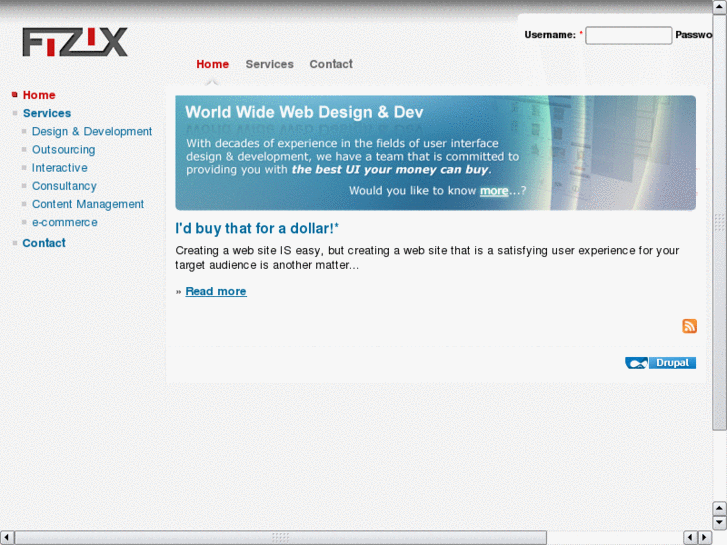This screenshot has height=545, width=727.
Task: Select Services in the sidebar menu
Action: [x=47, y=113]
